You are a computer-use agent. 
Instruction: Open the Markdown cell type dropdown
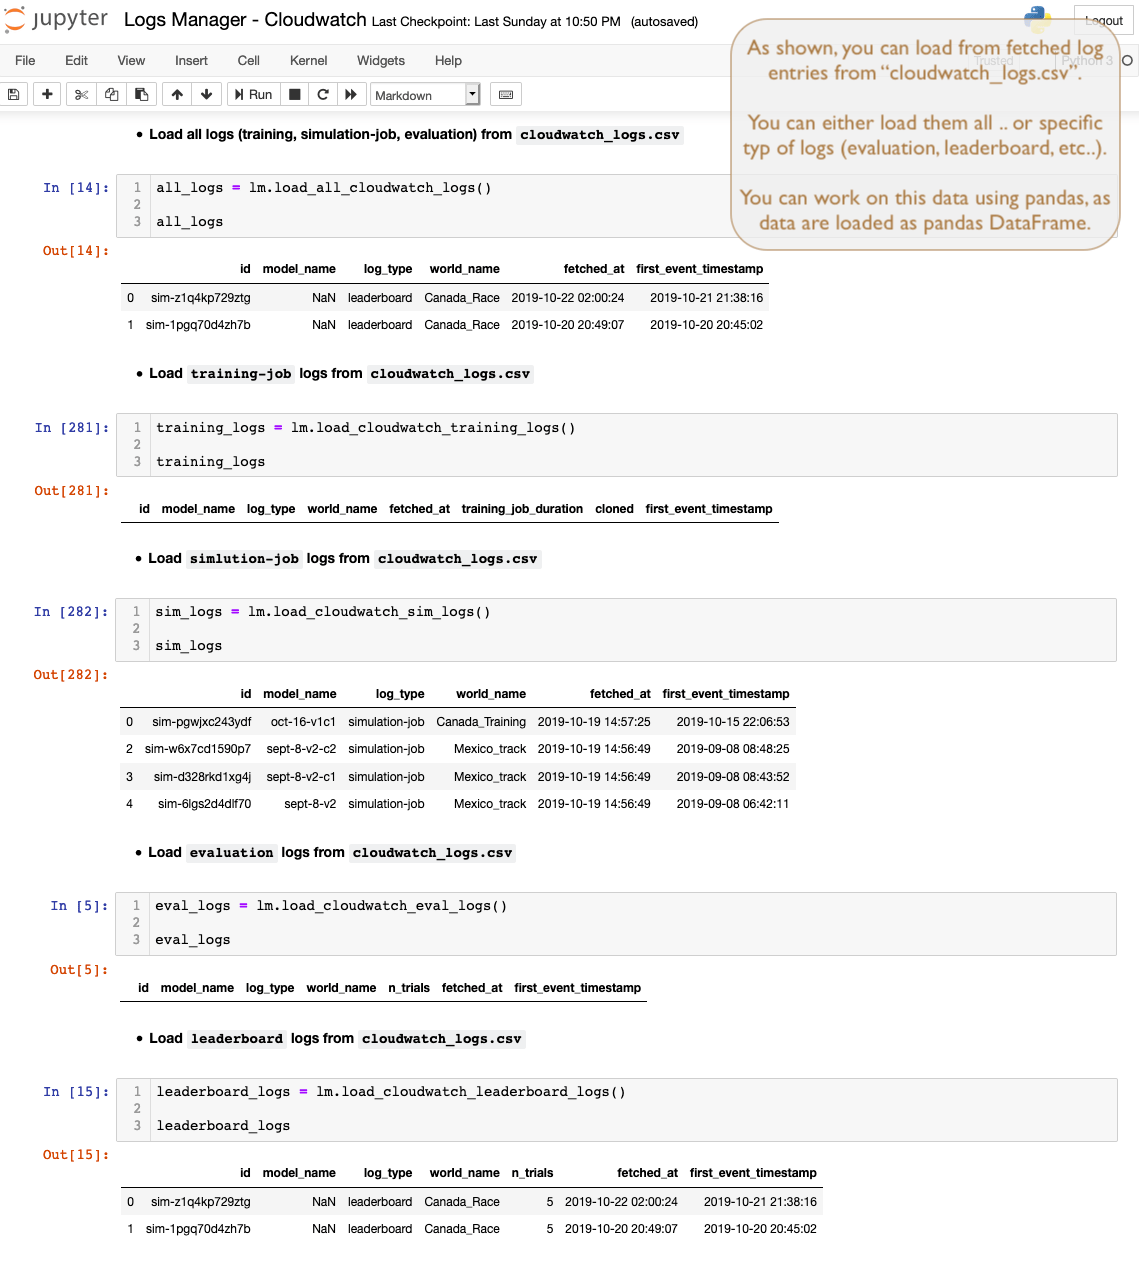426,95
